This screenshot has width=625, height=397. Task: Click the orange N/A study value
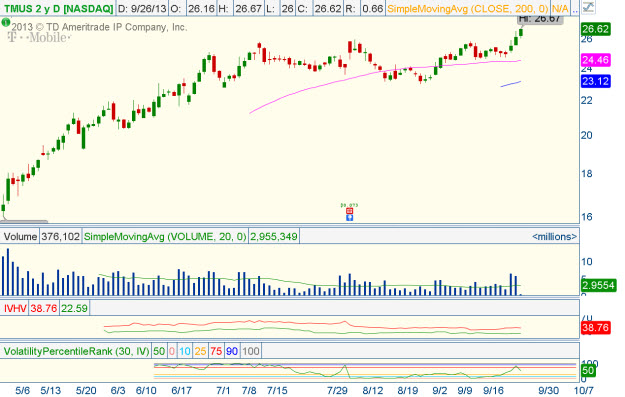(560, 9)
